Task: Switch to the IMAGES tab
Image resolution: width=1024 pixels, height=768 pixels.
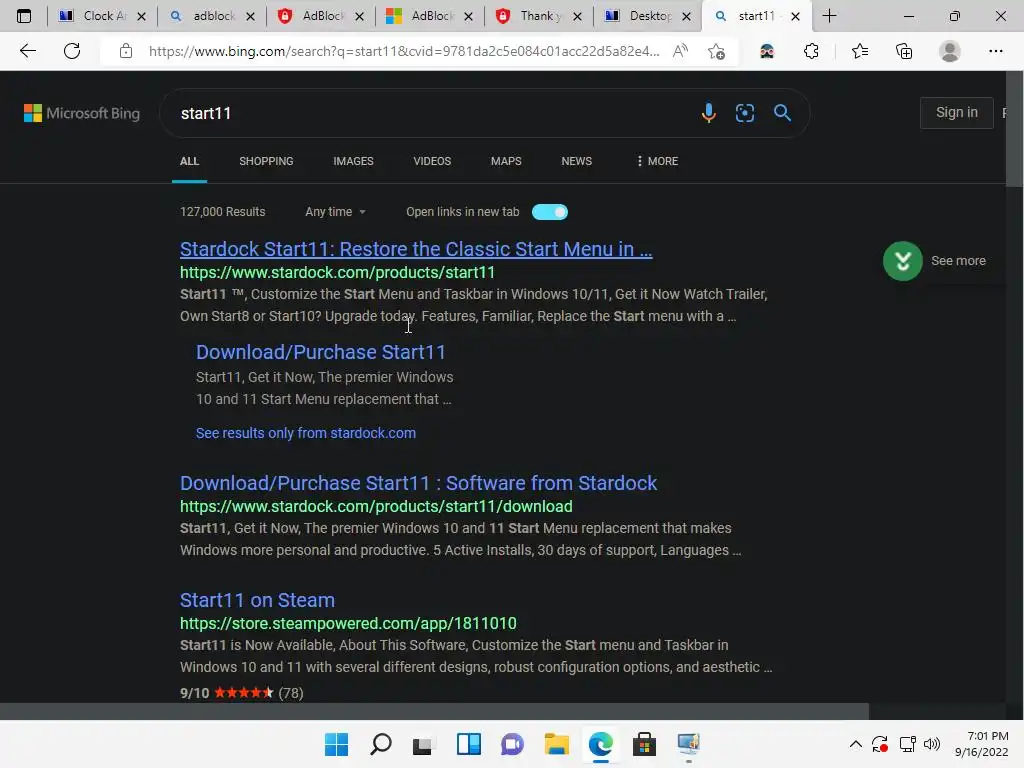Action: tap(353, 161)
